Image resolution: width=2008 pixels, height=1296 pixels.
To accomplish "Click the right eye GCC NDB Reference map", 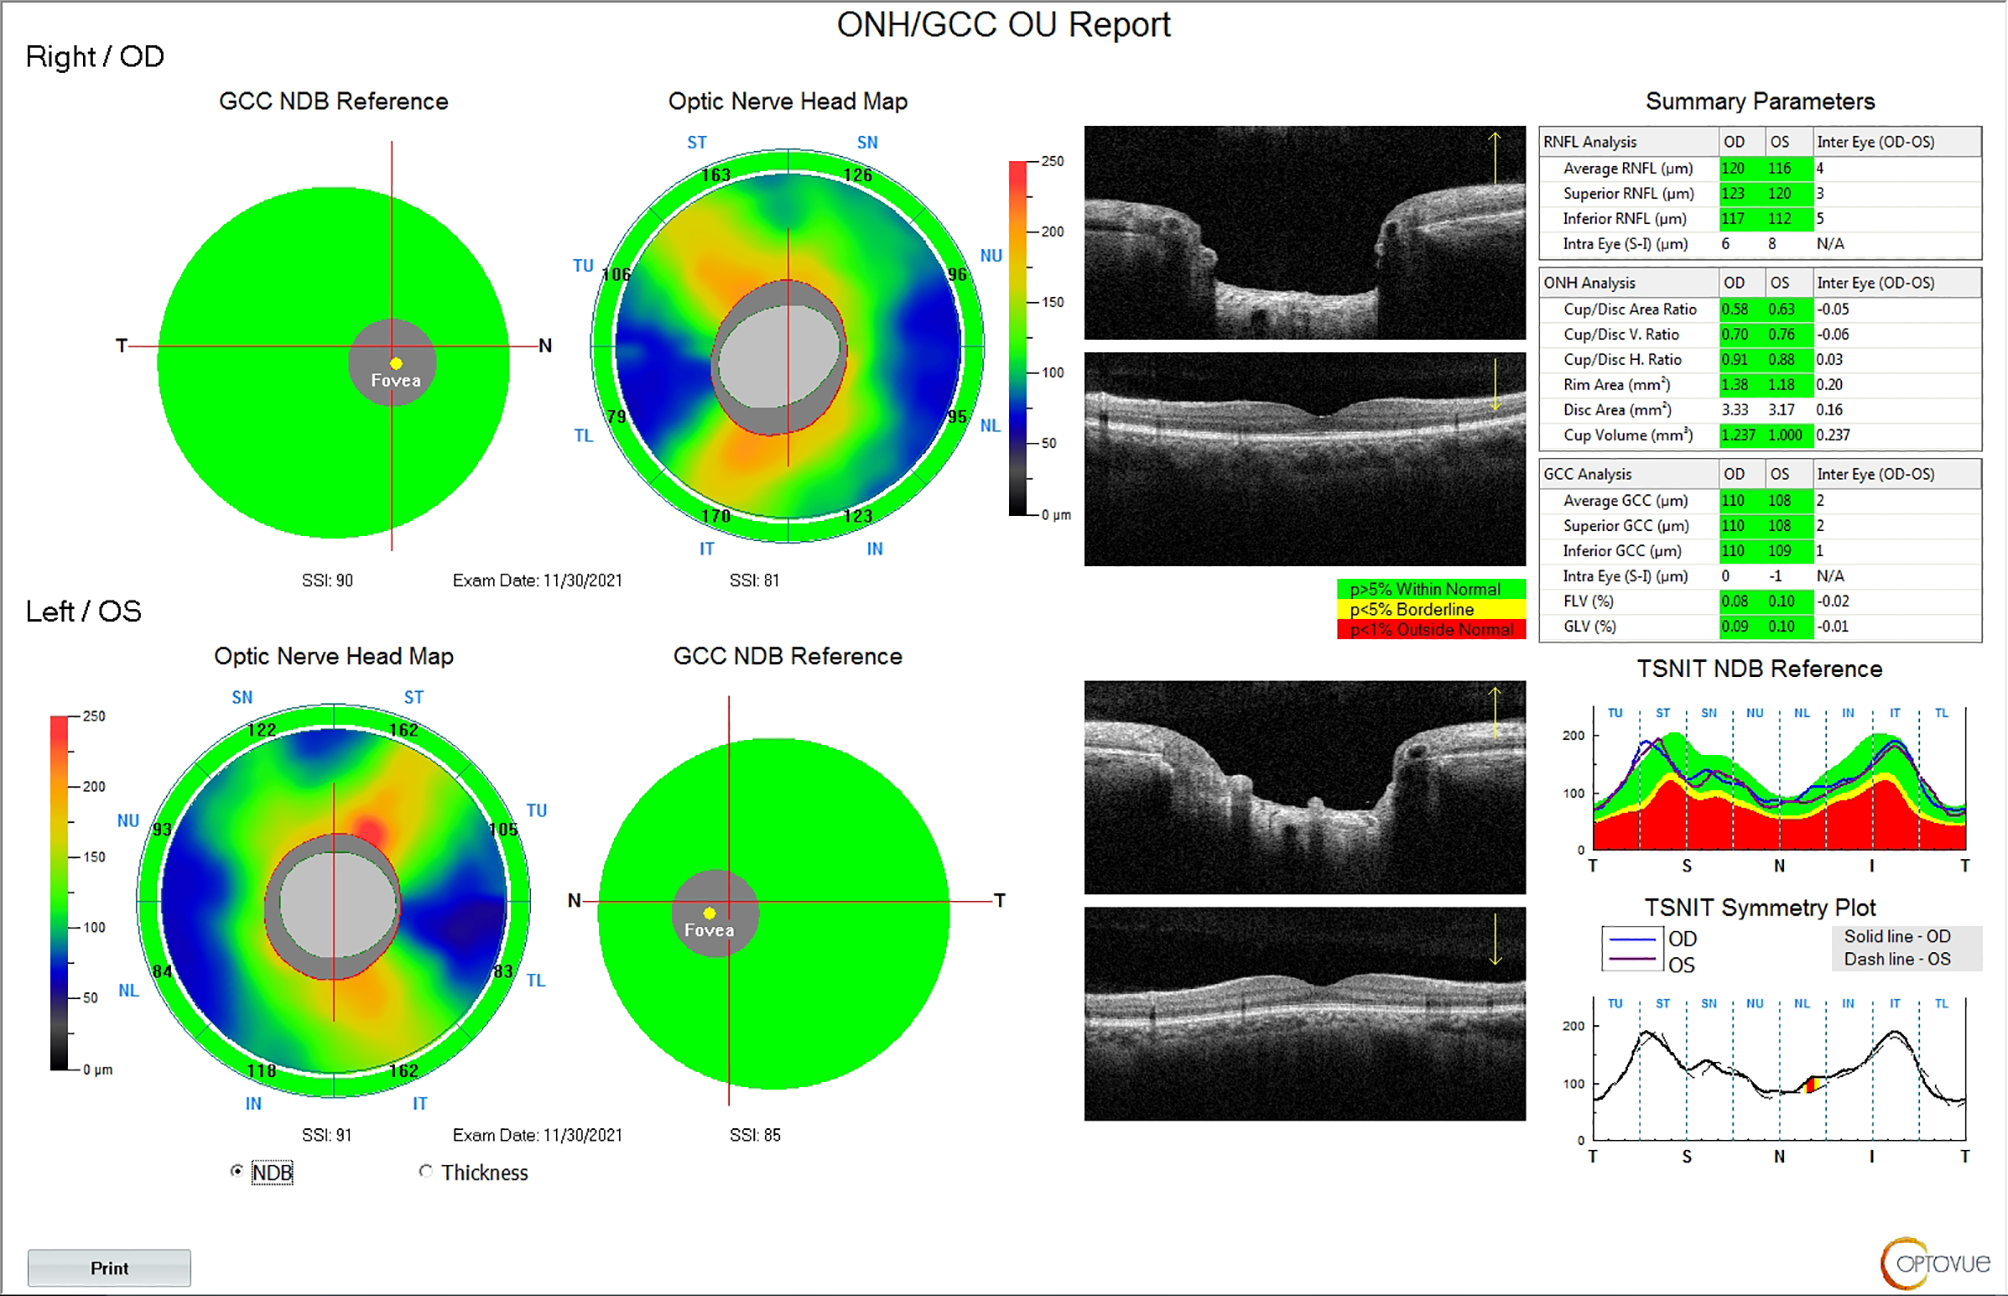I will [x=333, y=362].
